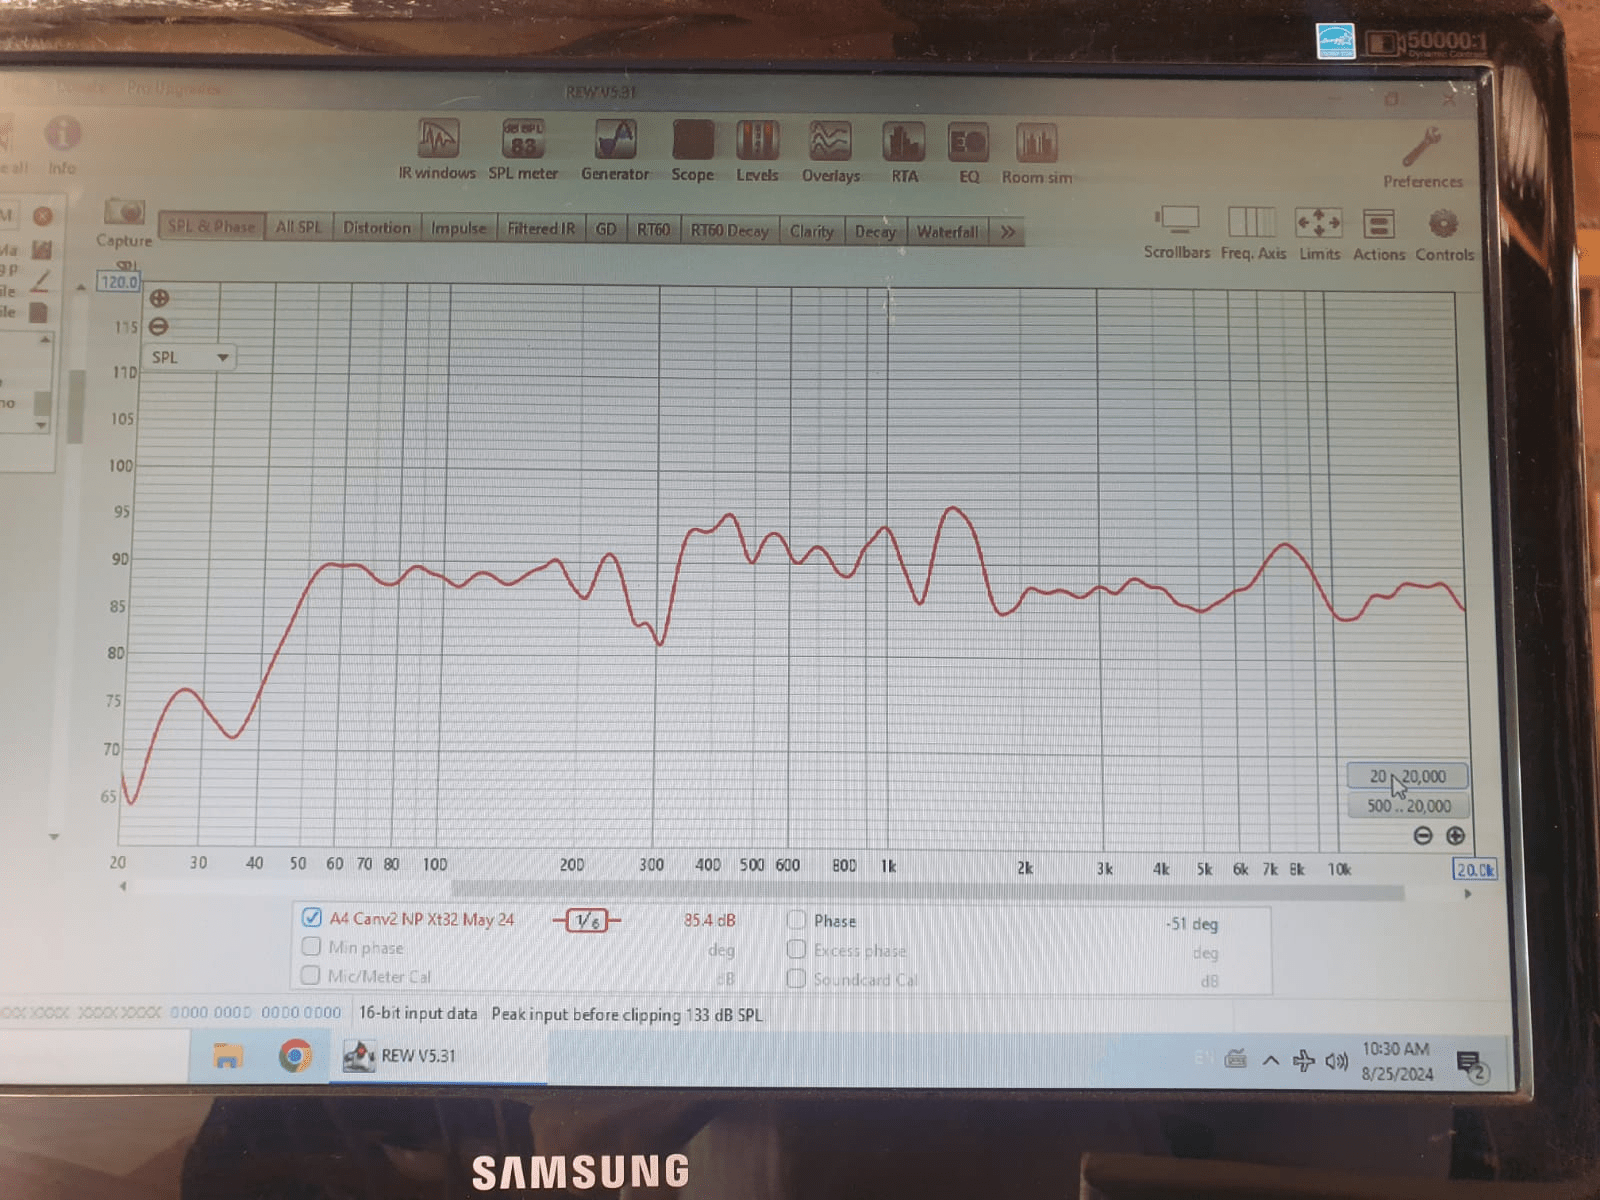Open the SPL meter
Image resolution: width=1600 pixels, height=1200 pixels.
point(523,150)
